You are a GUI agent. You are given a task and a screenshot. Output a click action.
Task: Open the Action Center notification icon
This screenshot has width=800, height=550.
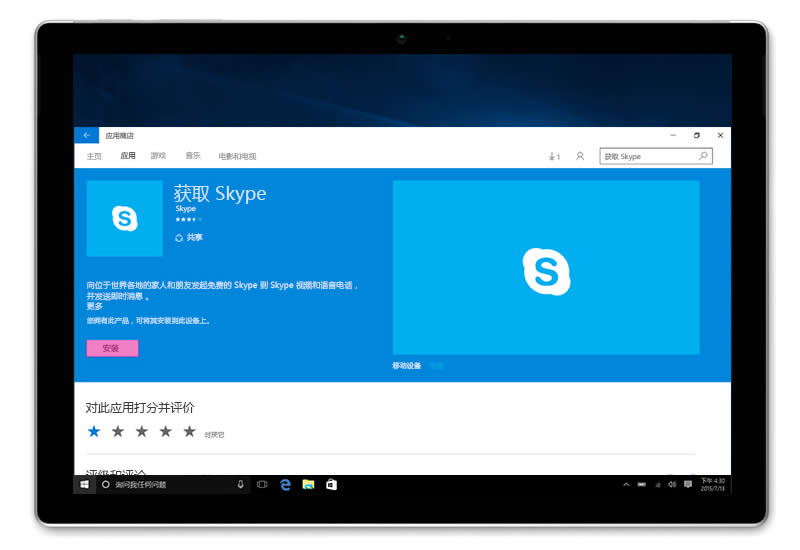[688, 484]
